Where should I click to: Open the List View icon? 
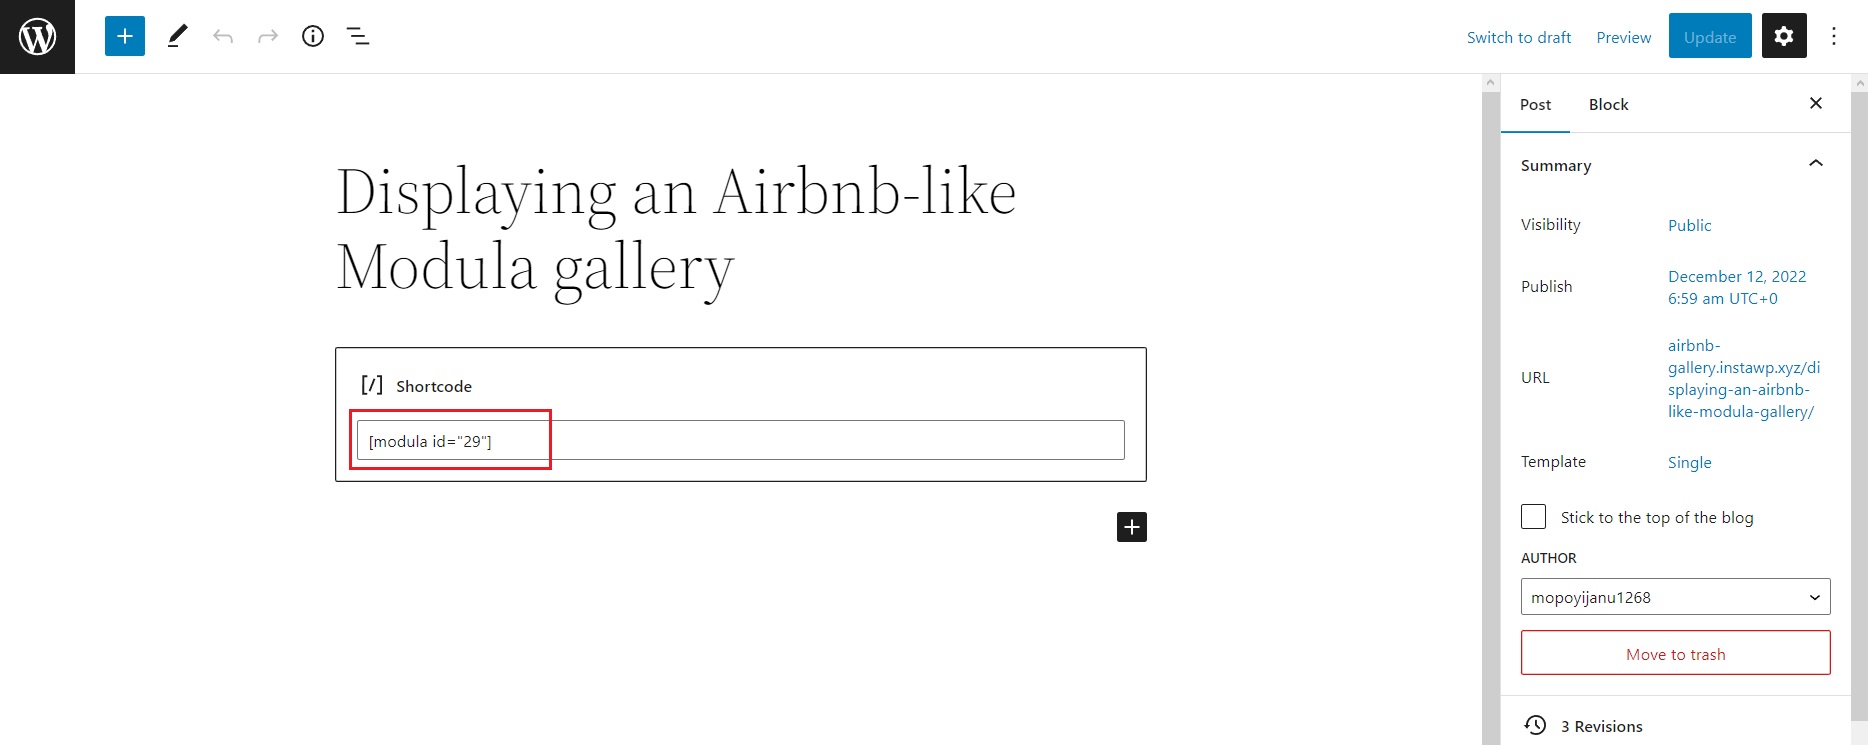pos(358,37)
